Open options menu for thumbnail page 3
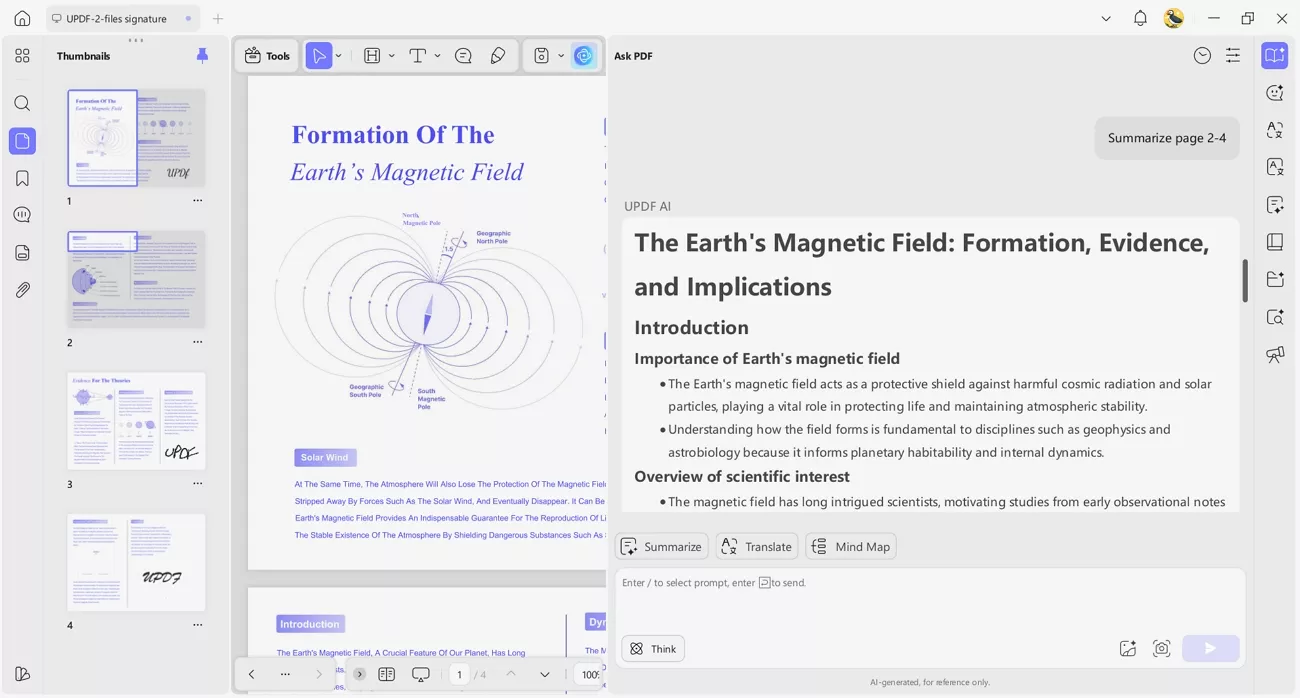 click(x=198, y=483)
